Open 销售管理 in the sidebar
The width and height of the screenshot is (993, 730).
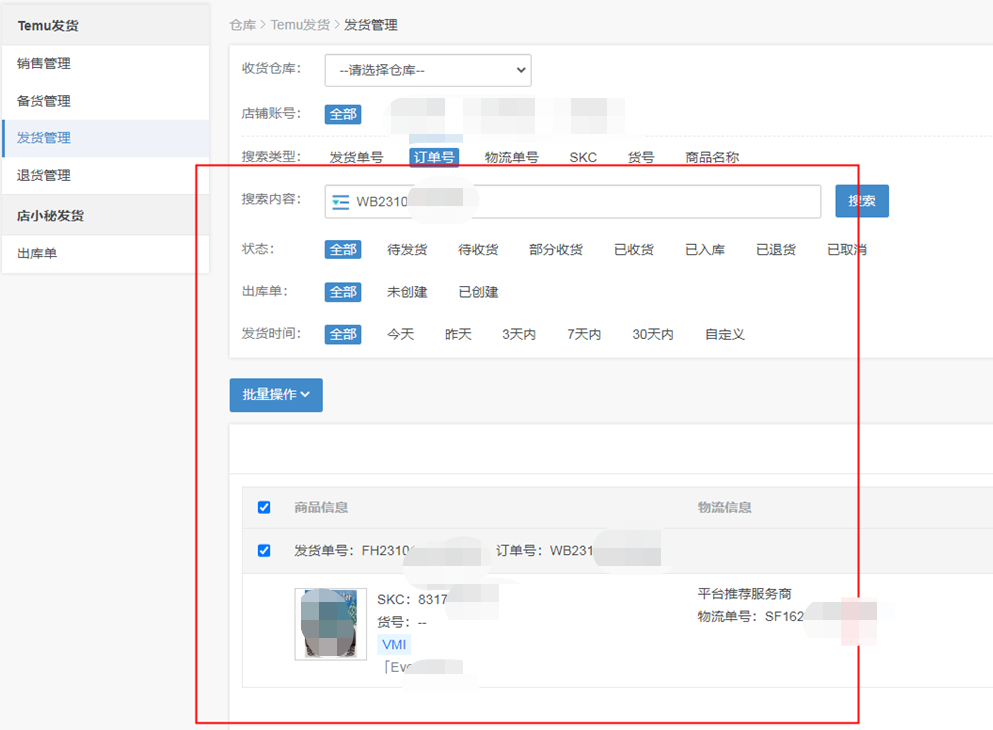tap(44, 63)
